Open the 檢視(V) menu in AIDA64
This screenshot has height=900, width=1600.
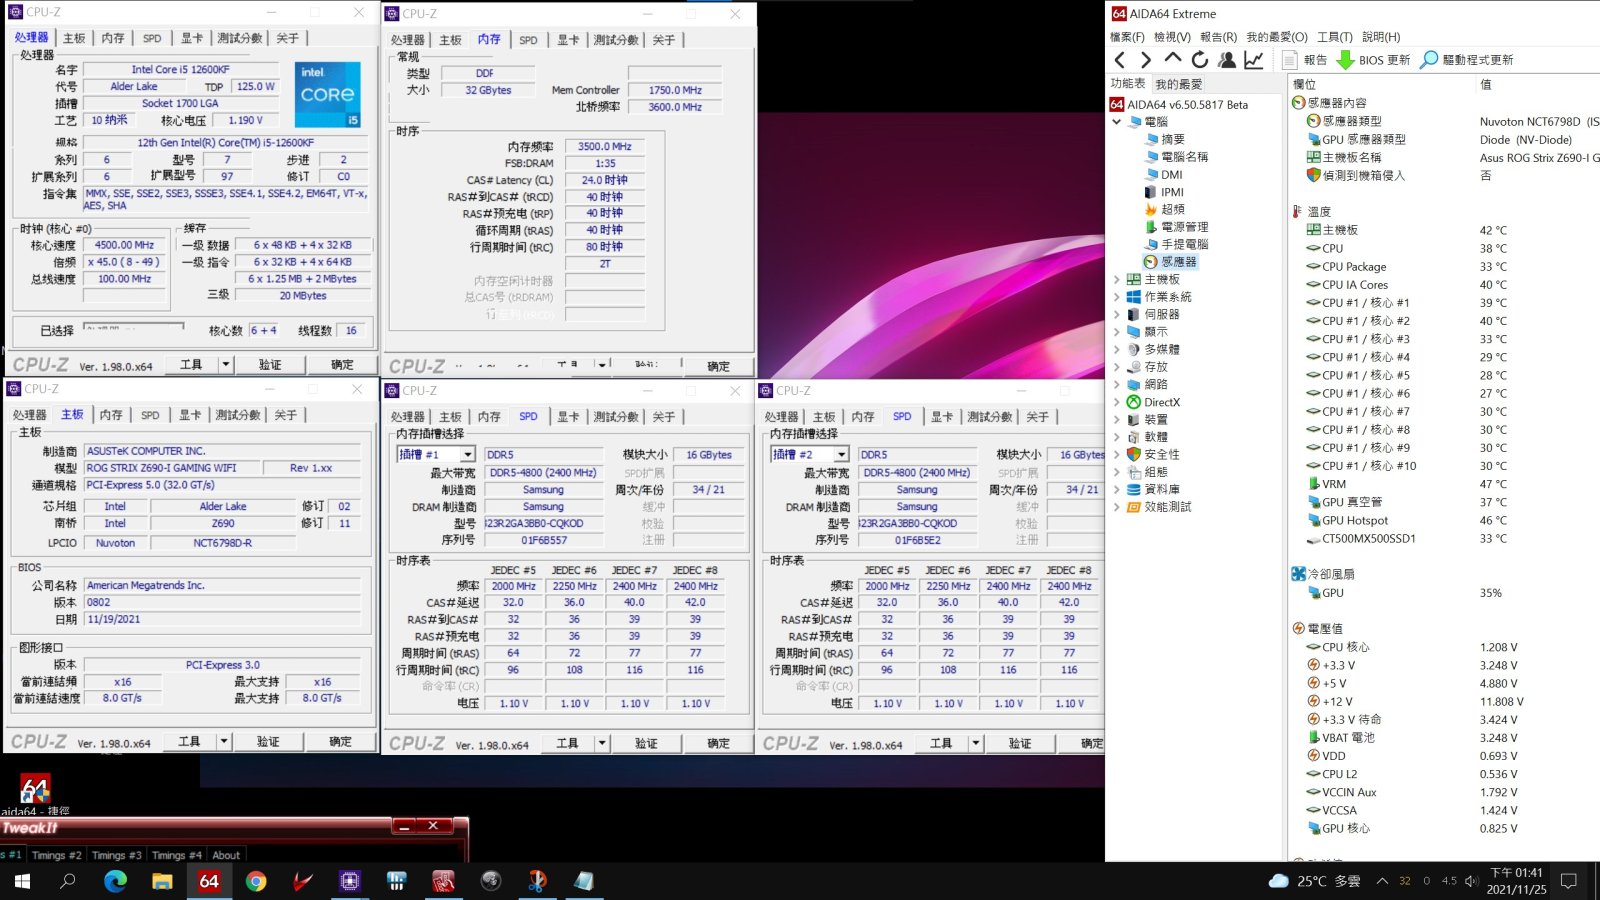coord(1172,37)
